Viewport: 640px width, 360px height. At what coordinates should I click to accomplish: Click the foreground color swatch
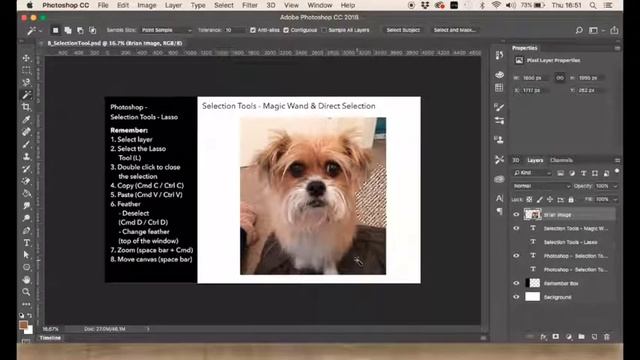coord(23,325)
